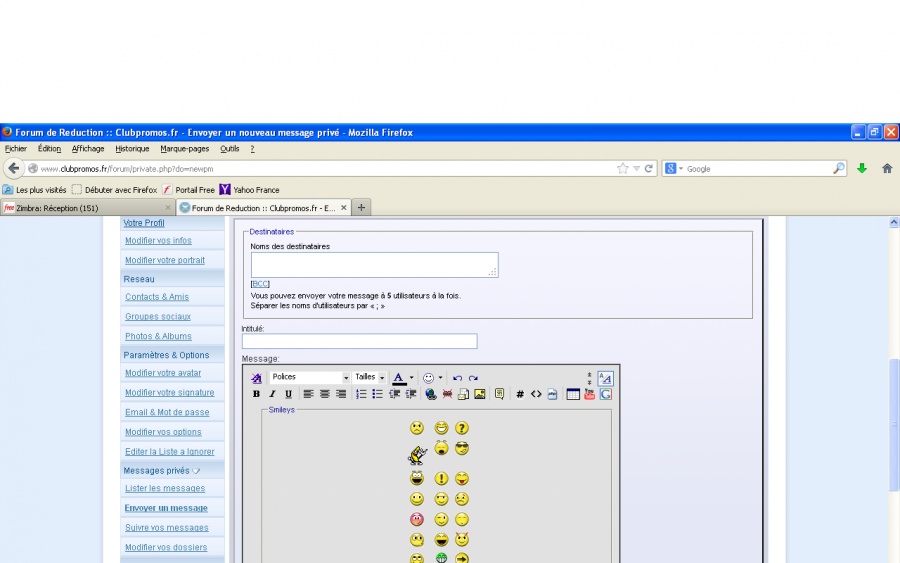Insert a YouTube video tag
This screenshot has height=563, width=900.
(x=589, y=394)
